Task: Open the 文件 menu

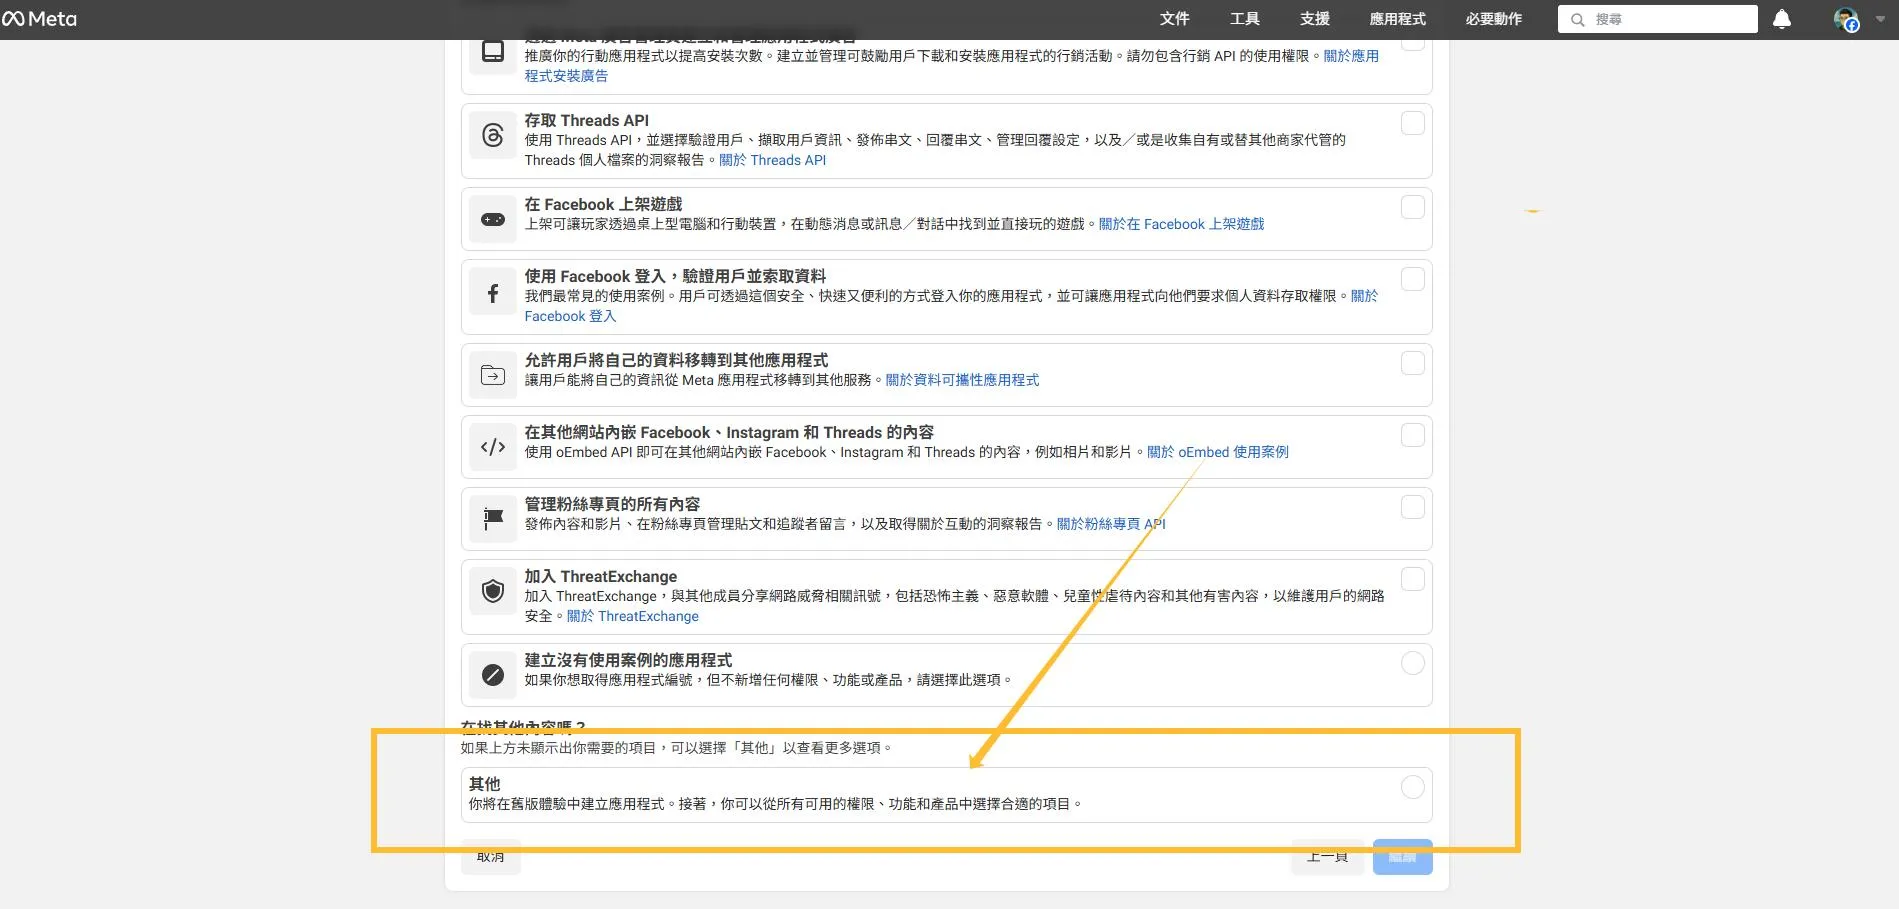Action: click(x=1174, y=19)
